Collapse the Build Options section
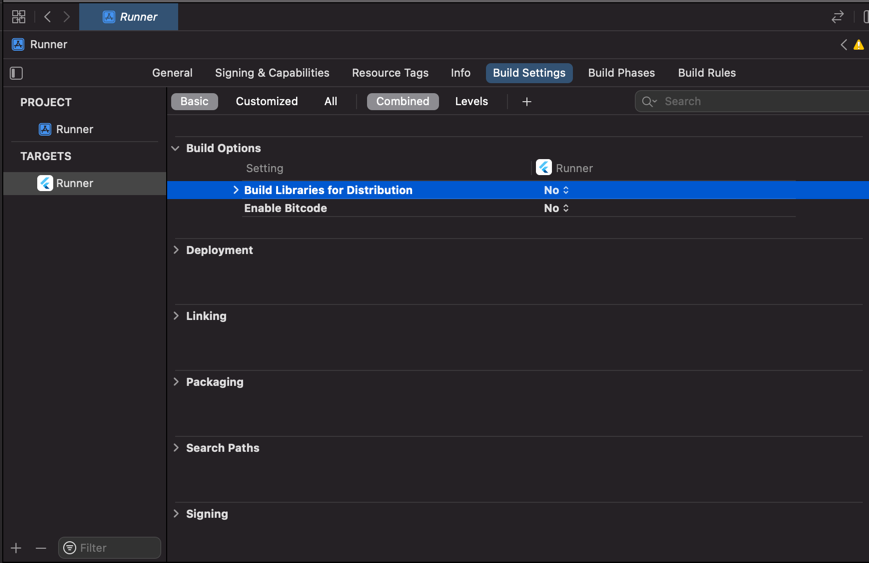This screenshot has width=869, height=563. click(x=176, y=148)
